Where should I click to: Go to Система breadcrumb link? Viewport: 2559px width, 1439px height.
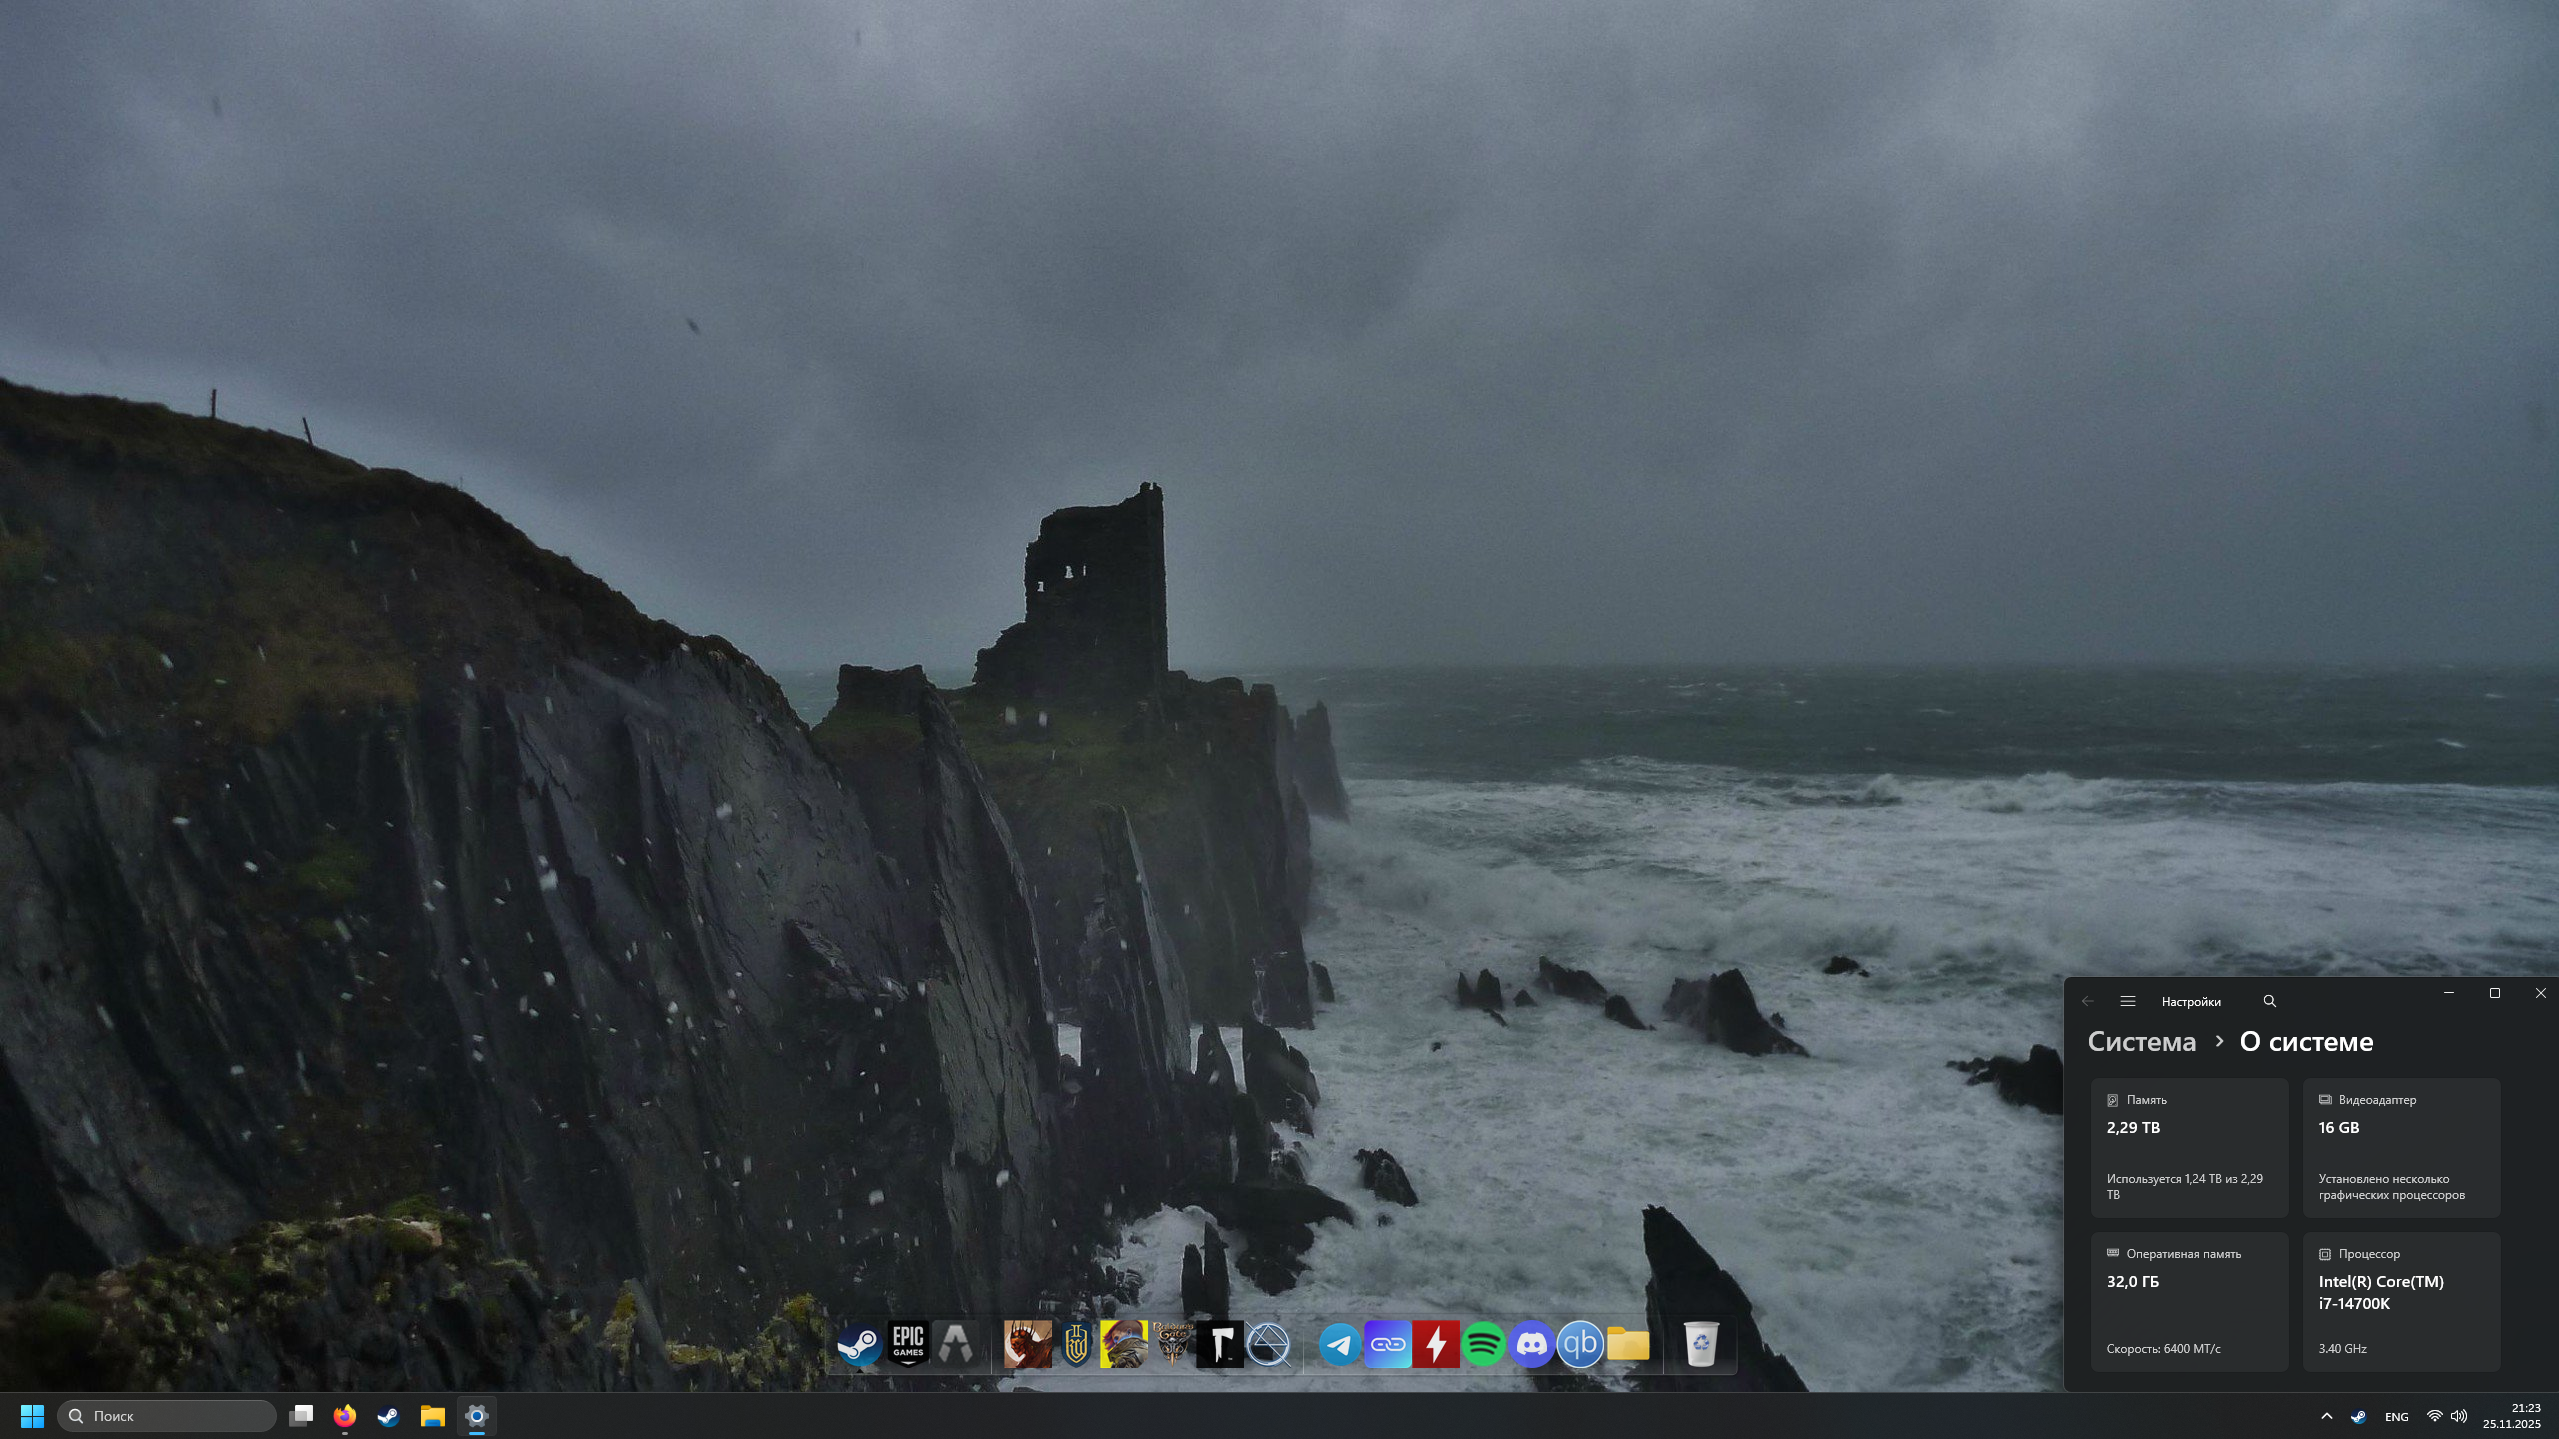tap(2141, 1042)
